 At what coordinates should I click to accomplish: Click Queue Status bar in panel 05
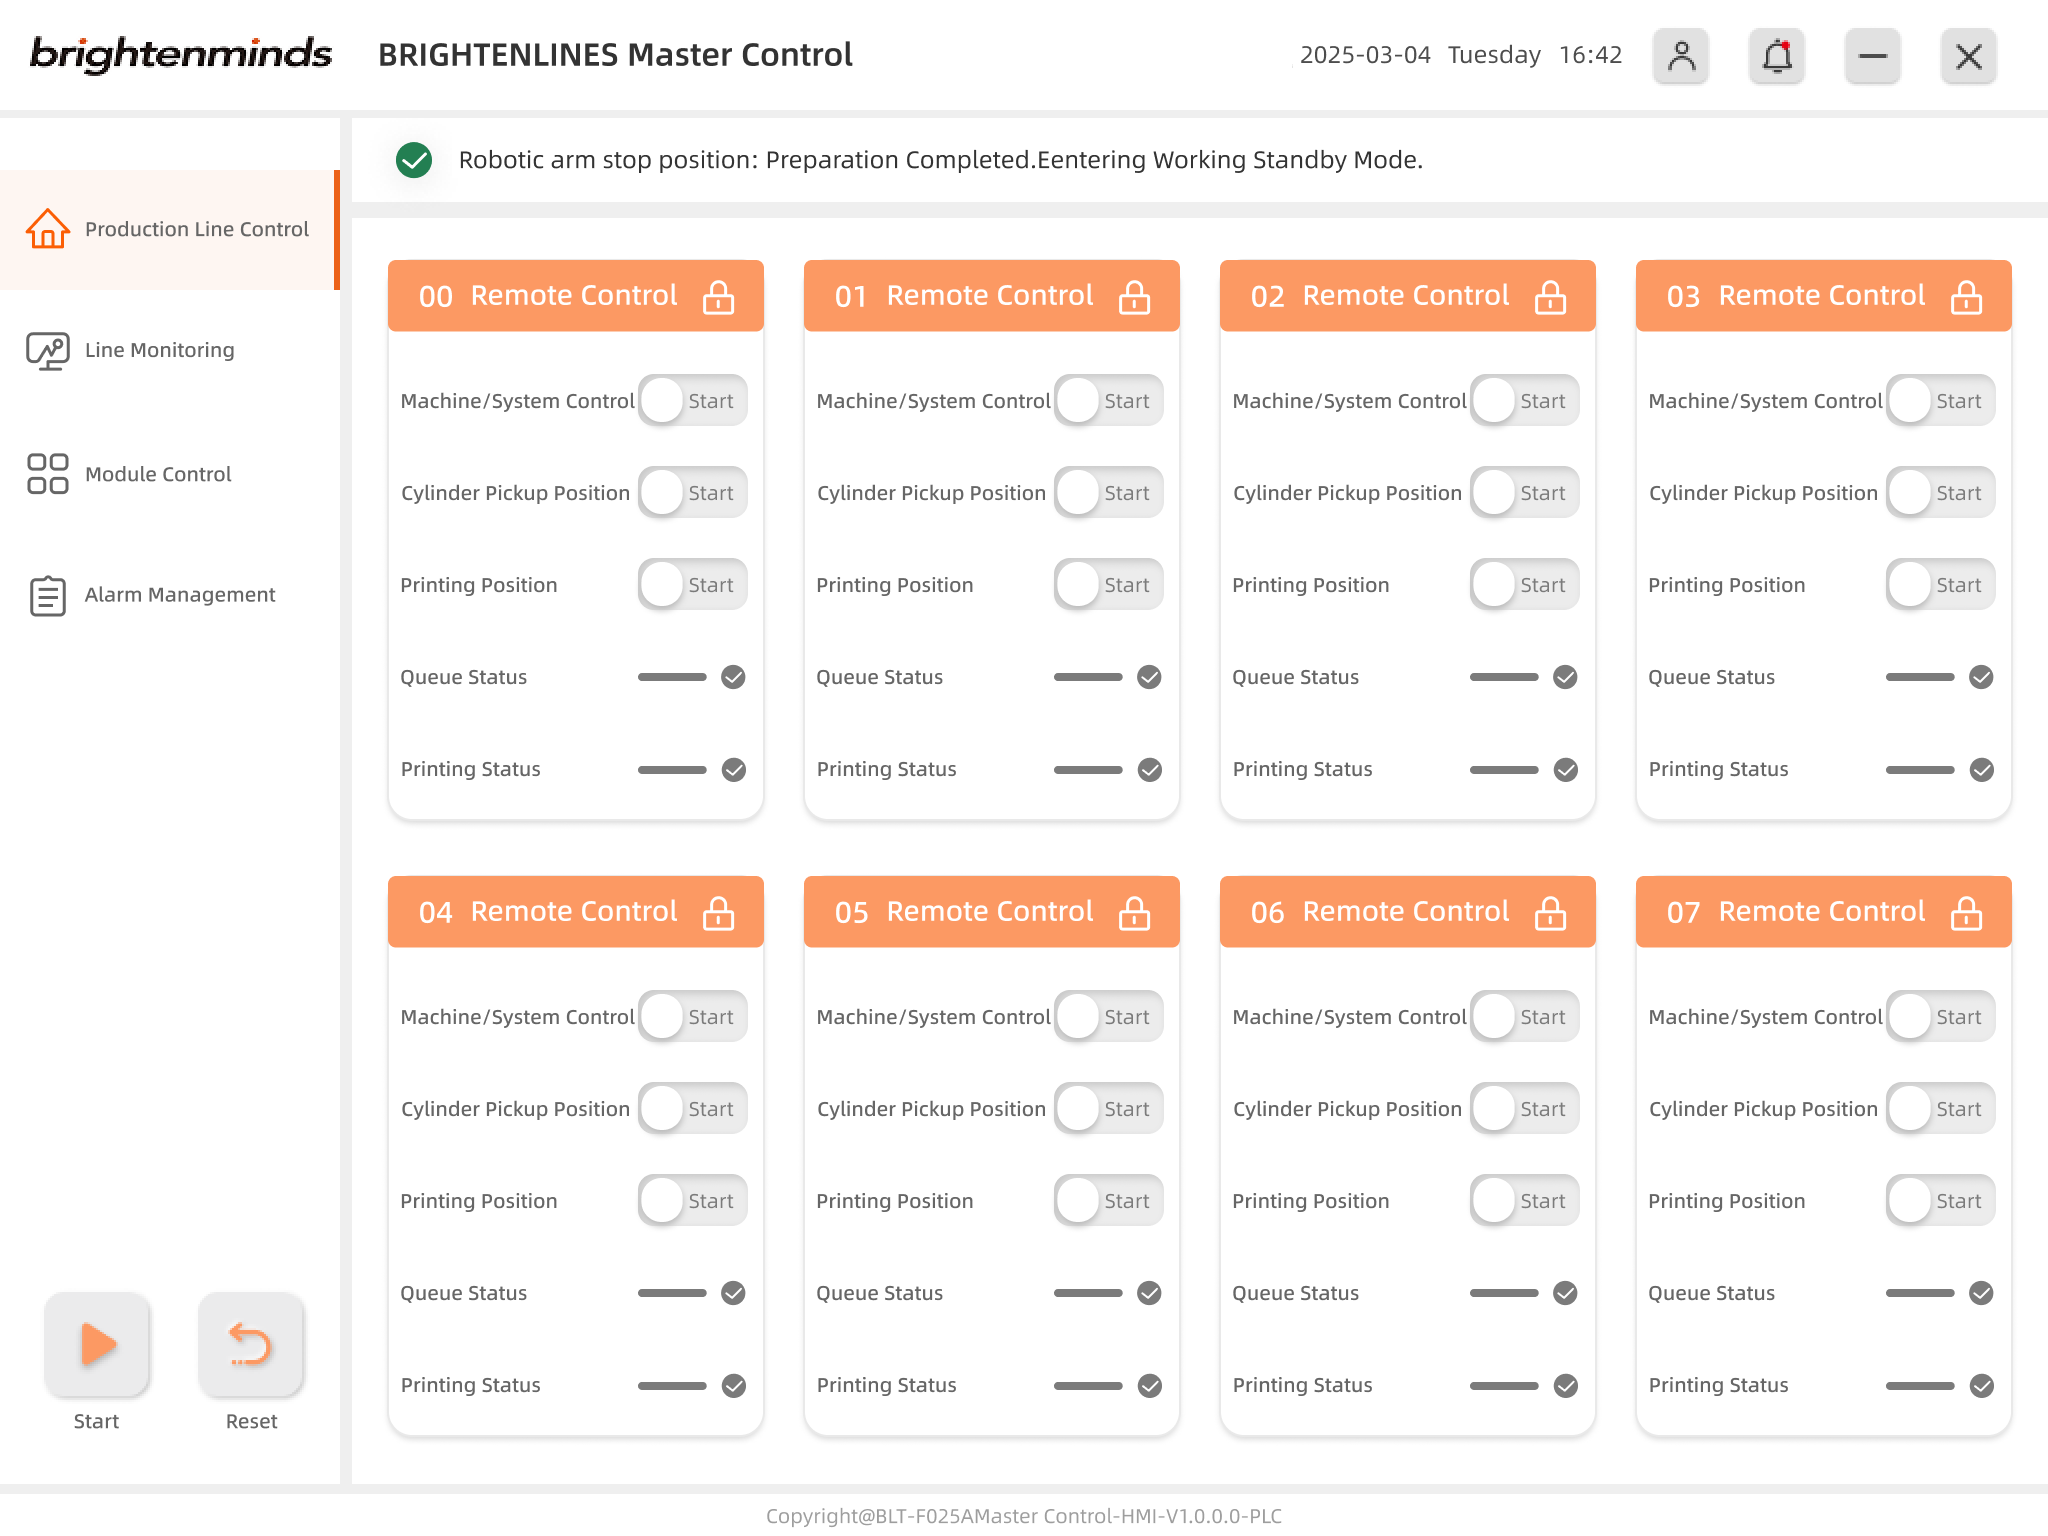tap(1088, 1293)
